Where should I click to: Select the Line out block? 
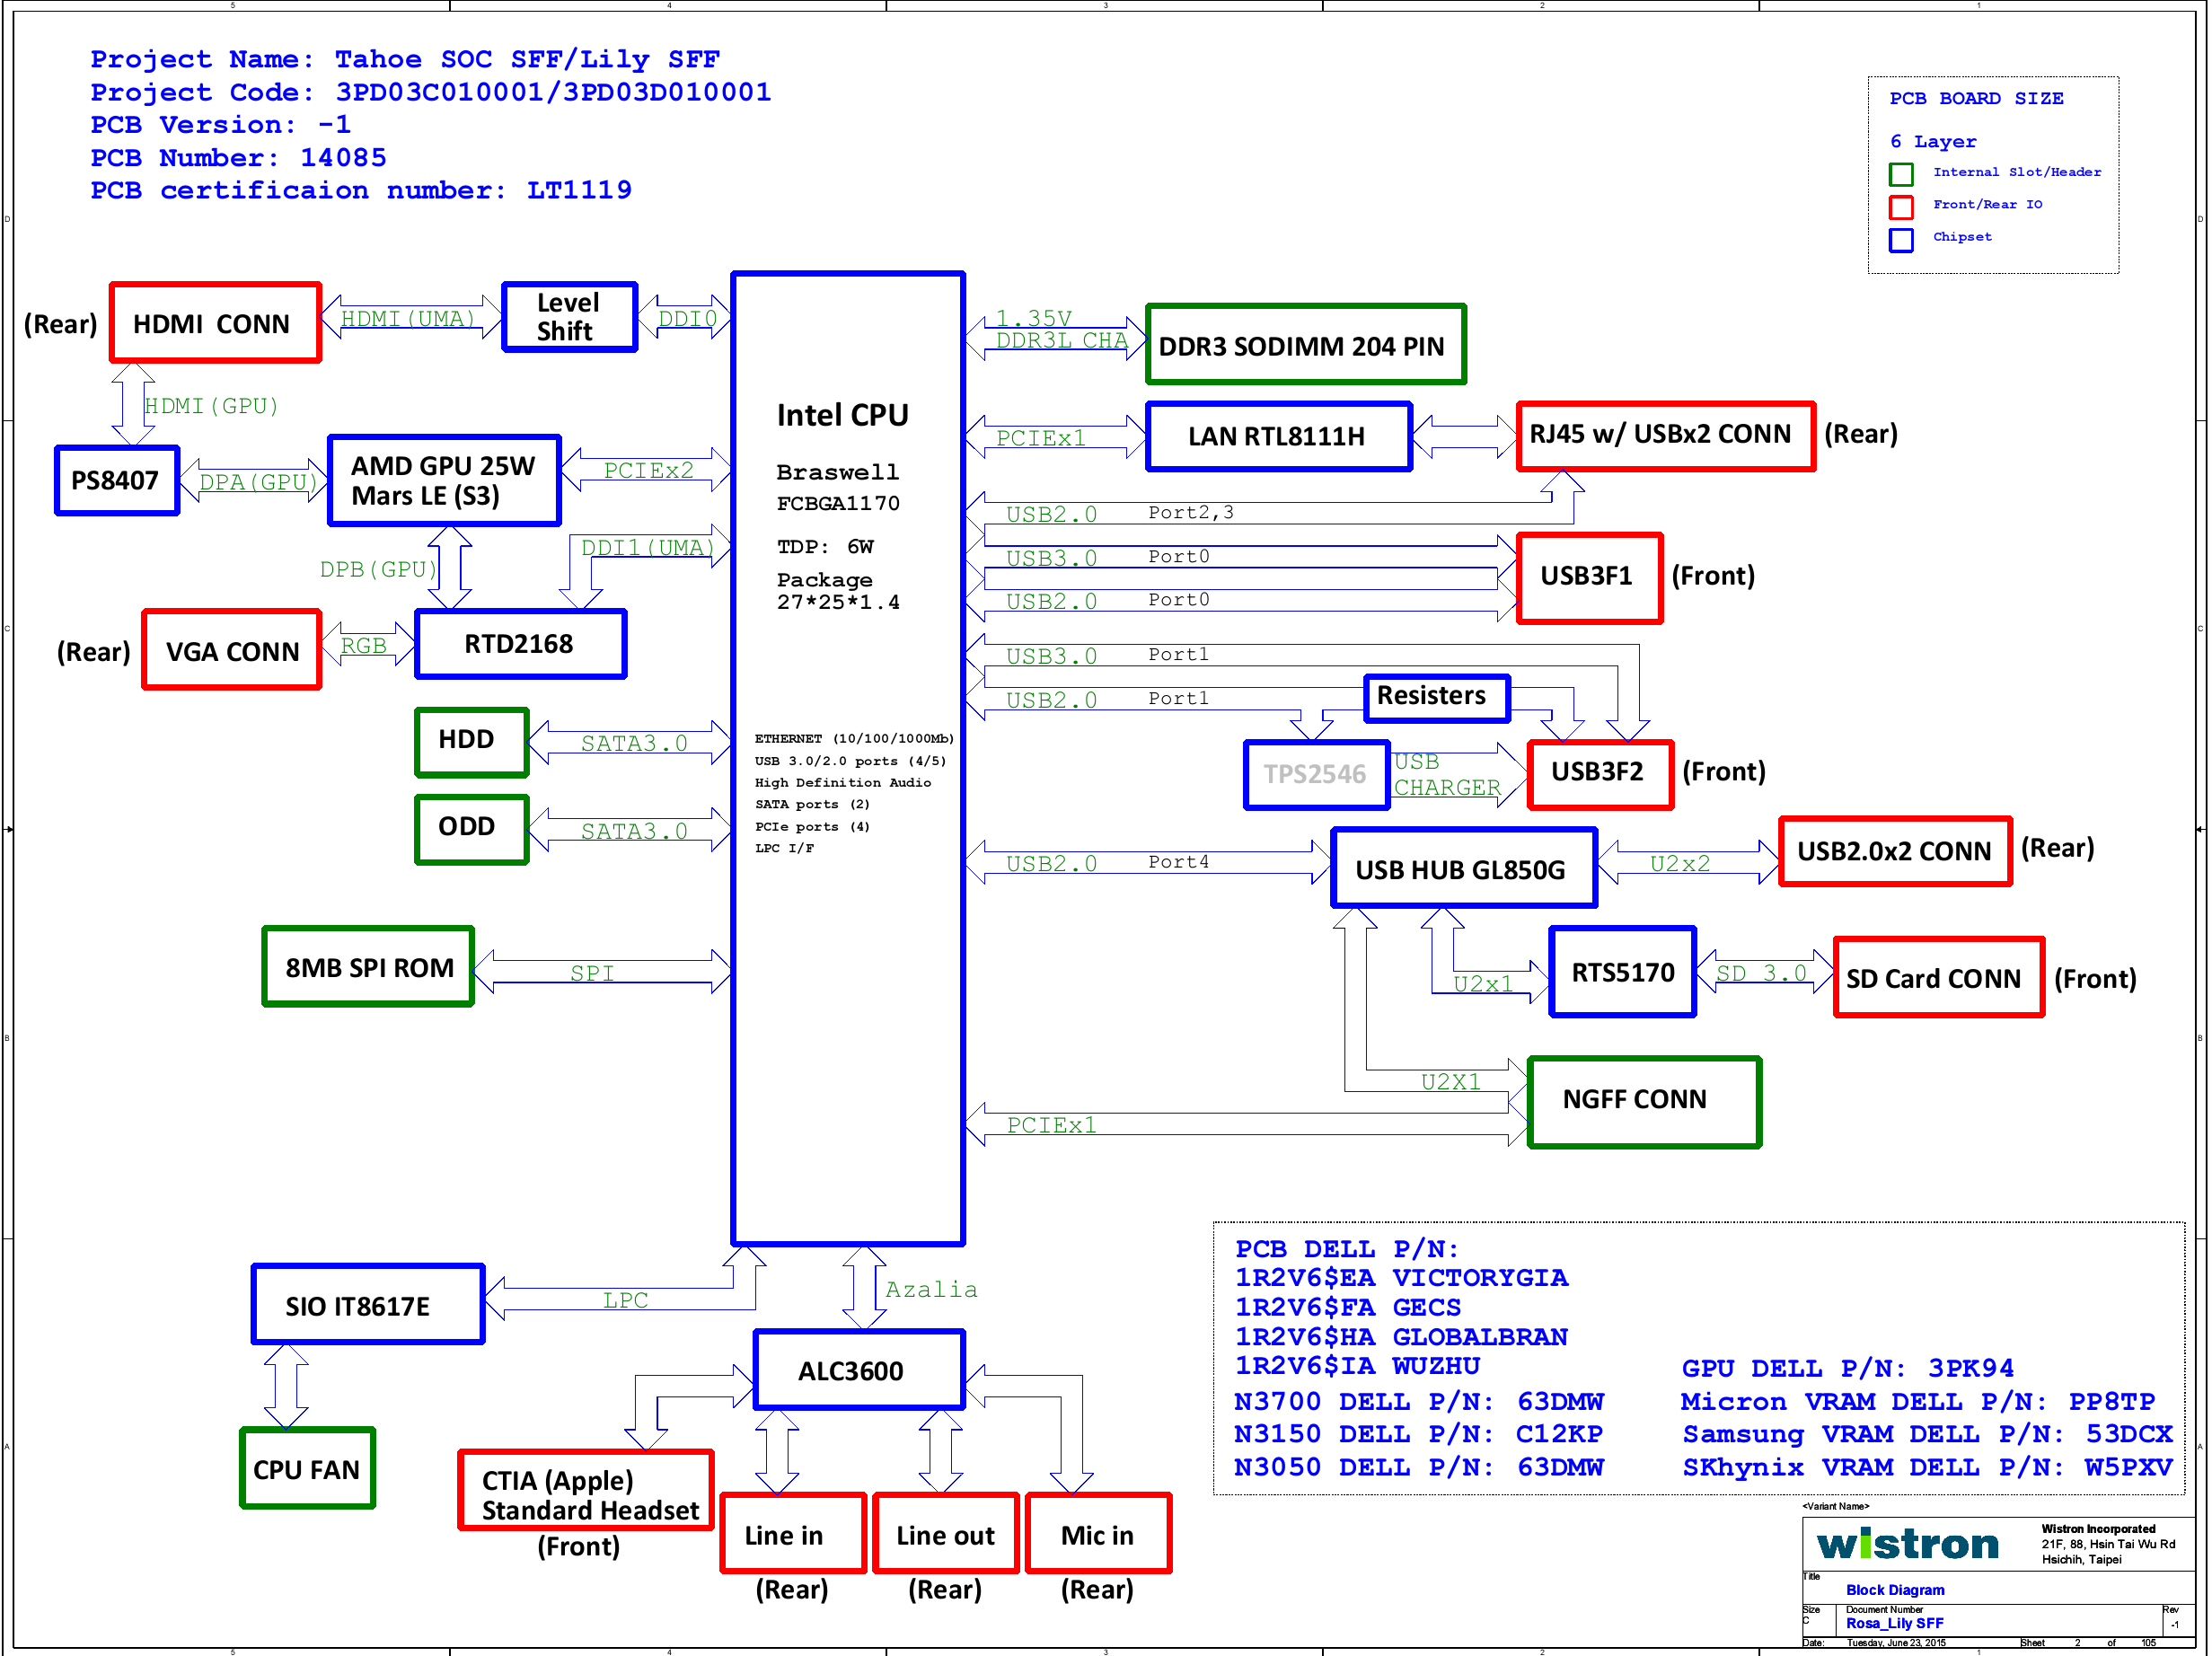(945, 1534)
